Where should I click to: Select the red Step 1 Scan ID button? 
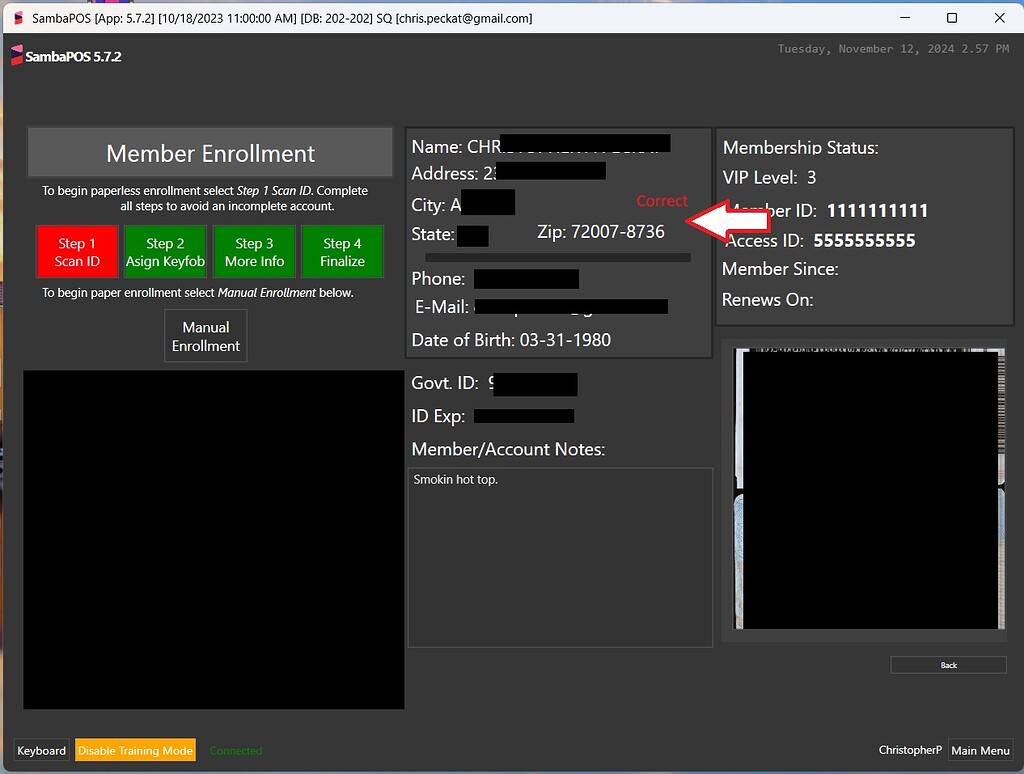(x=77, y=251)
